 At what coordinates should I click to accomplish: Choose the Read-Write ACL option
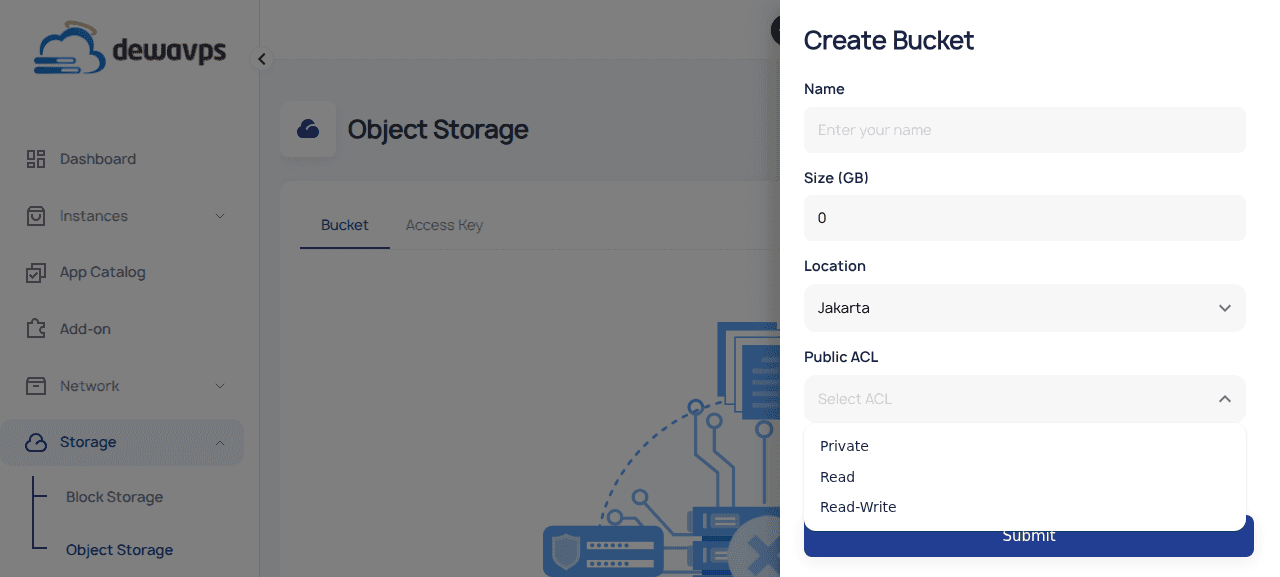tap(858, 507)
